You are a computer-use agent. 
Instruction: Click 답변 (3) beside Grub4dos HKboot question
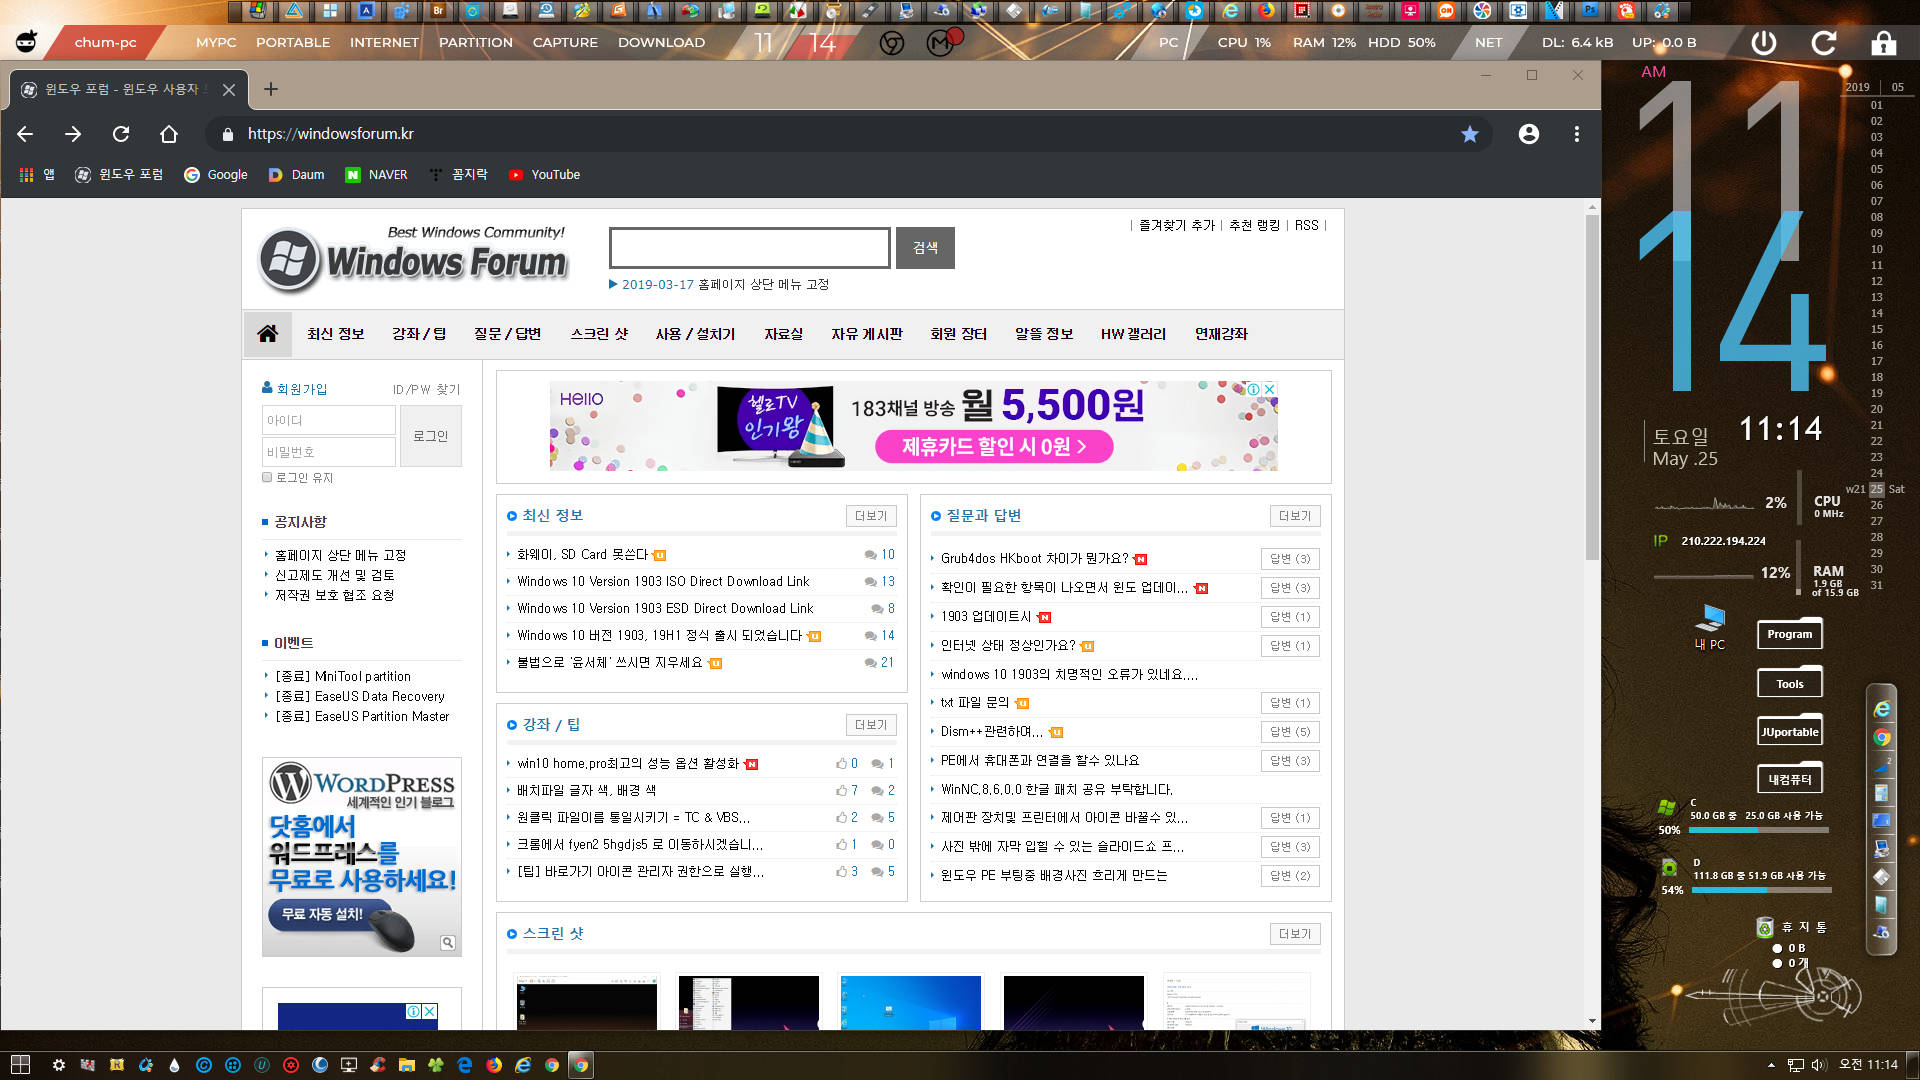1290,559
